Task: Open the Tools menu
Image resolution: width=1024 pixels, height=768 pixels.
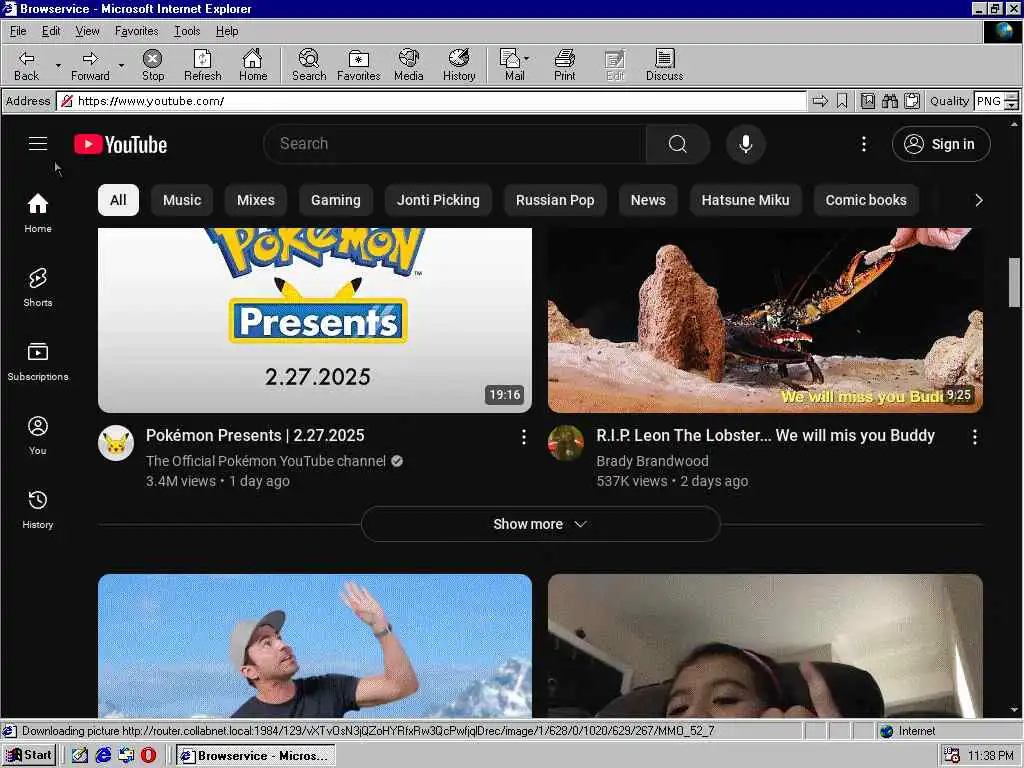Action: [187, 31]
